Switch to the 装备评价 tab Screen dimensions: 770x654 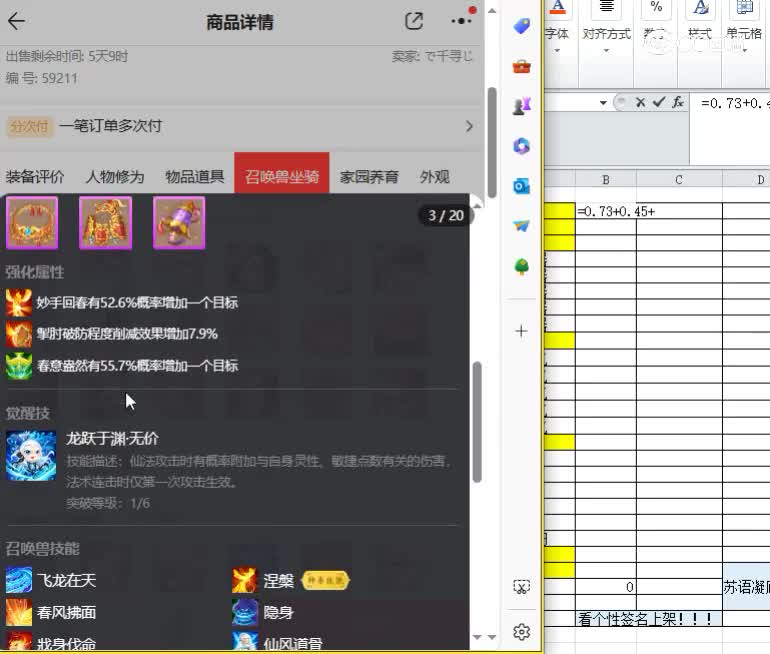[x=35, y=176]
